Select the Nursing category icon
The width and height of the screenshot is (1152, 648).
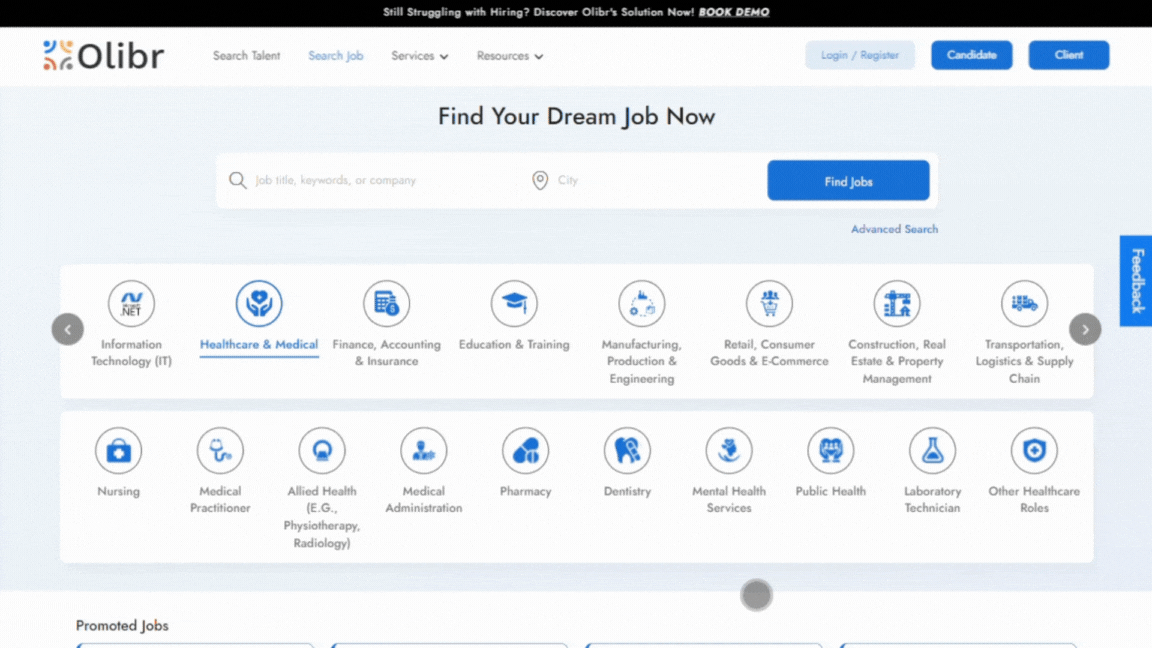point(118,451)
